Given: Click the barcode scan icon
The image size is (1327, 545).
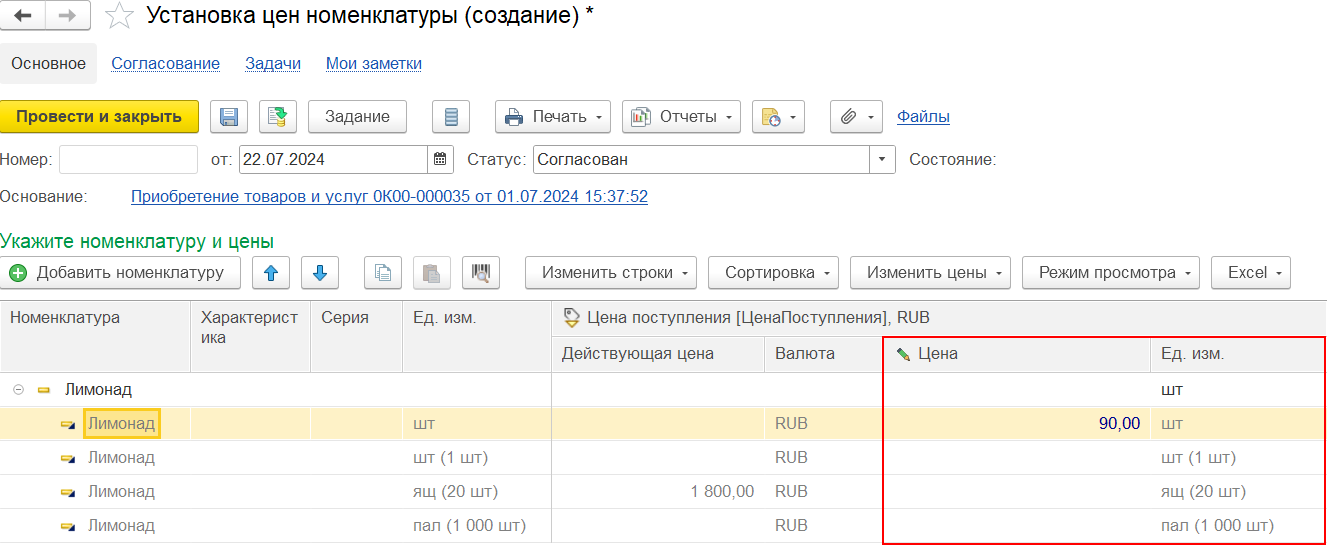Looking at the screenshot, I should tap(481, 273).
